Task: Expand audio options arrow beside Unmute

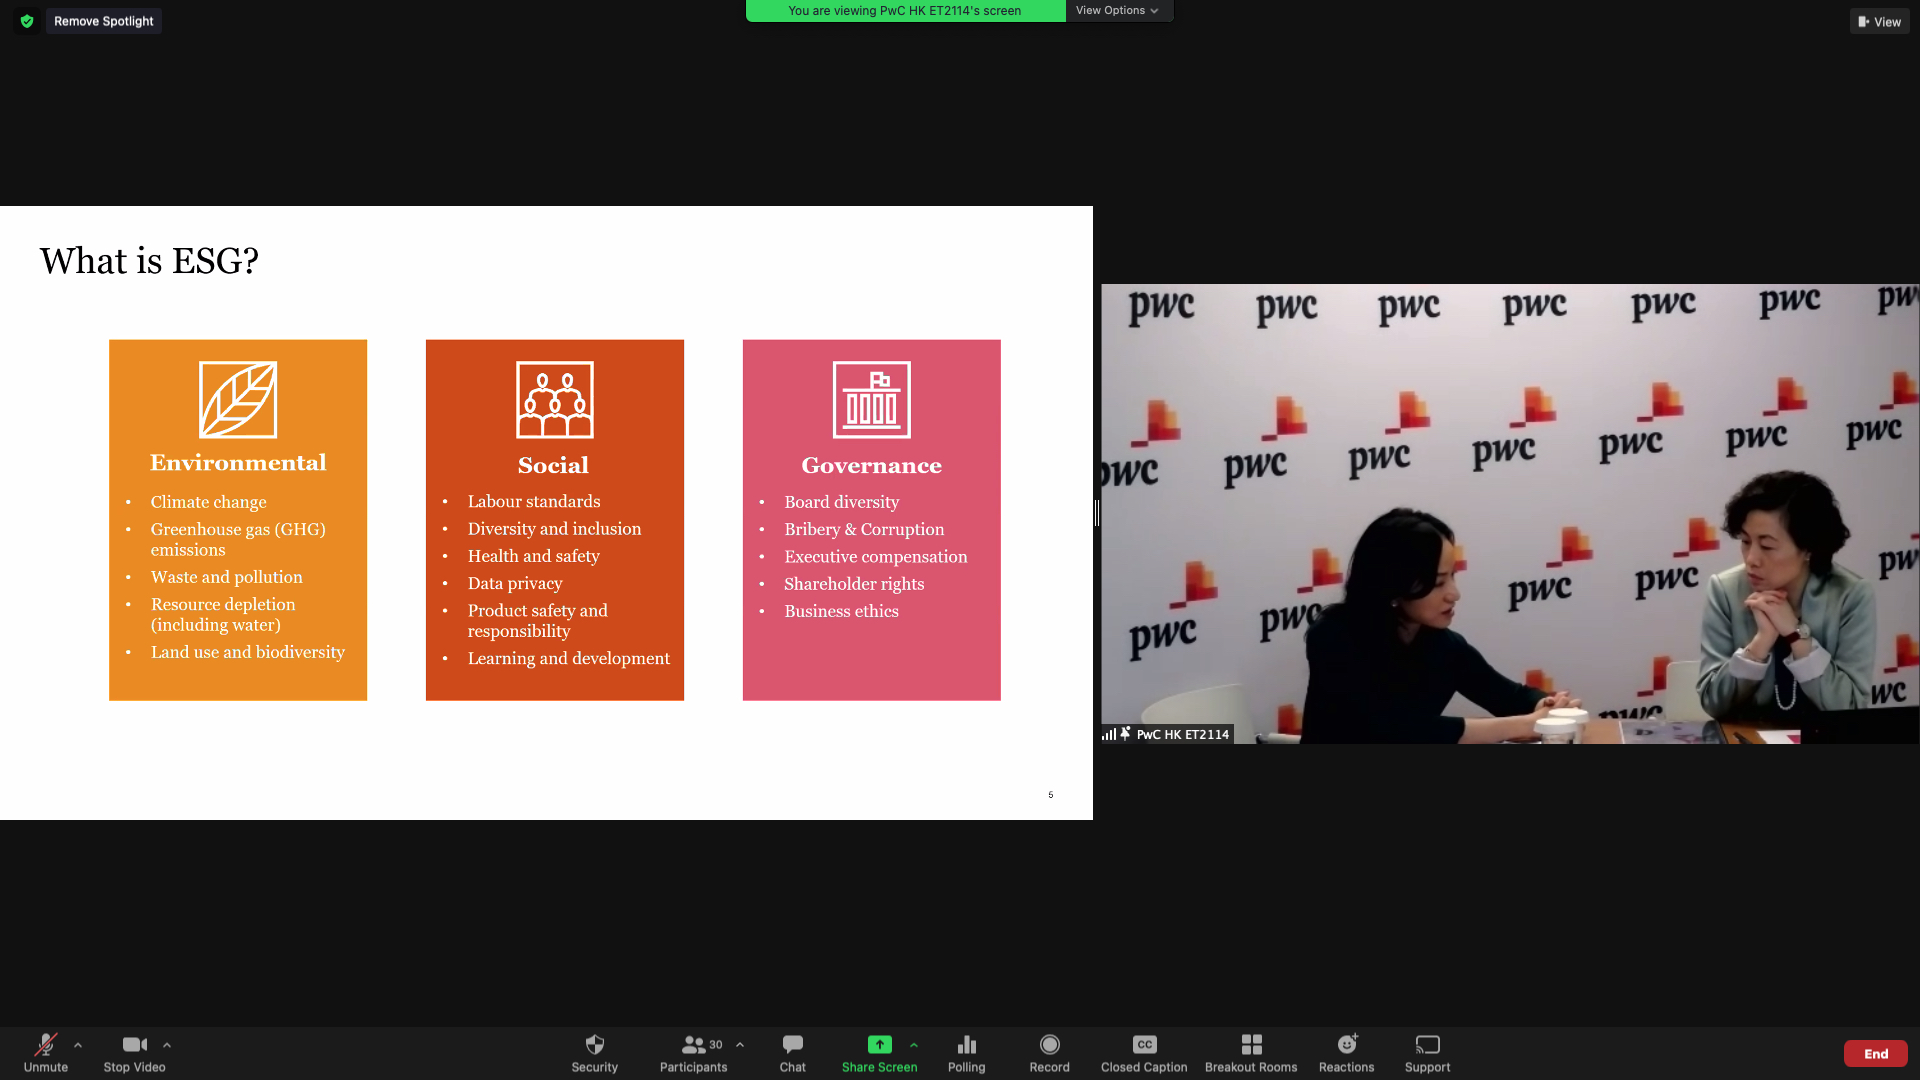Action: (x=78, y=1045)
